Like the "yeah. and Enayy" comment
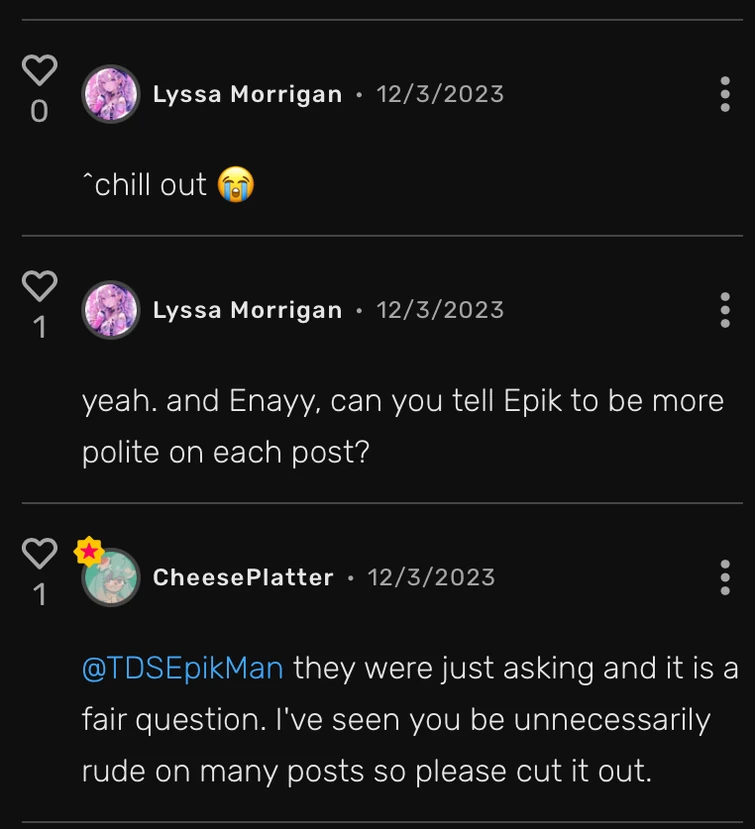This screenshot has height=829, width=755. [39, 286]
